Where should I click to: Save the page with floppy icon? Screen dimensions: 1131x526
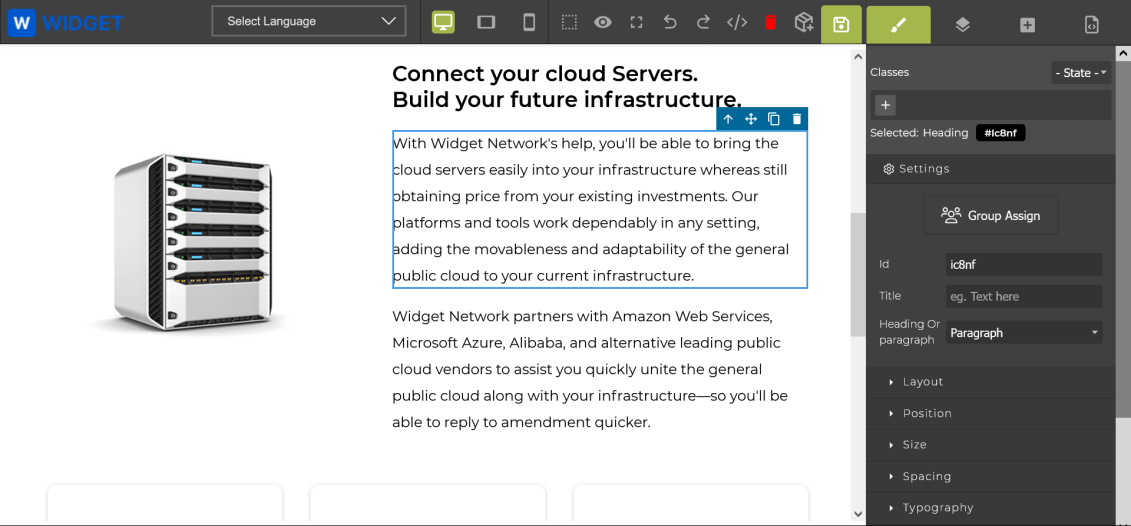[x=841, y=25]
